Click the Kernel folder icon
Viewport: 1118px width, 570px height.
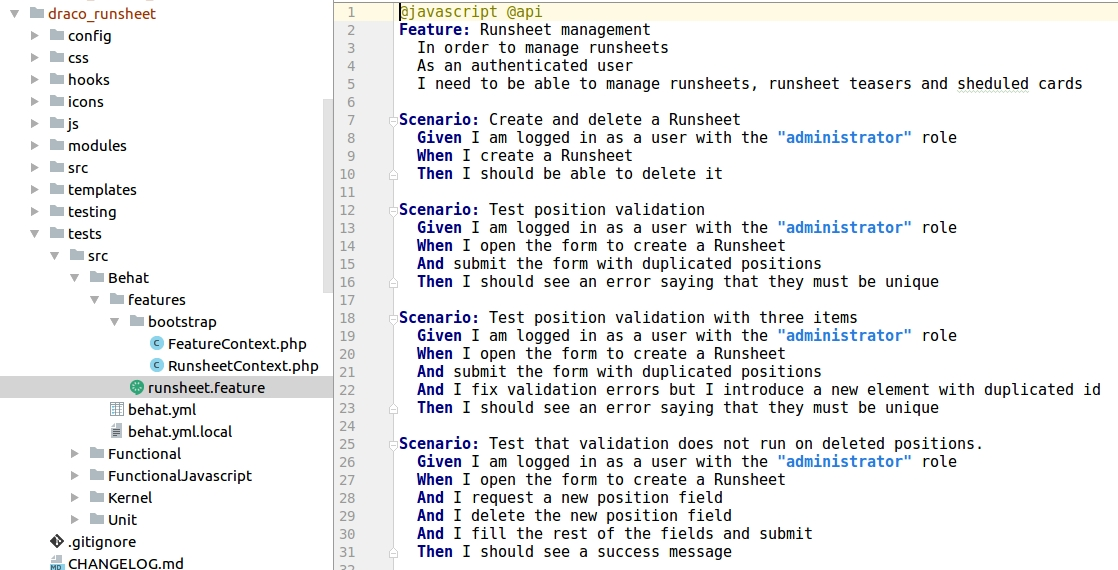pyautogui.click(x=97, y=497)
